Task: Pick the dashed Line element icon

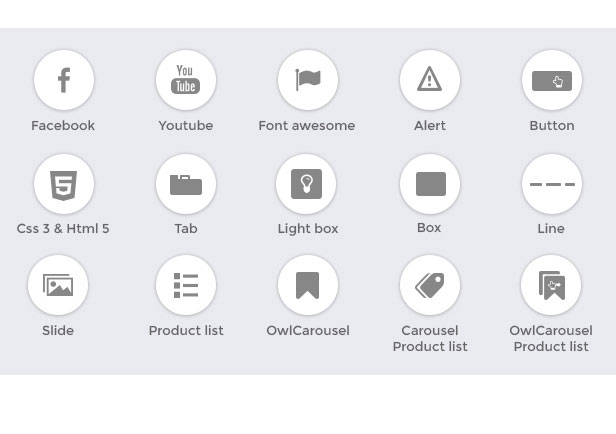Action: coord(552,184)
